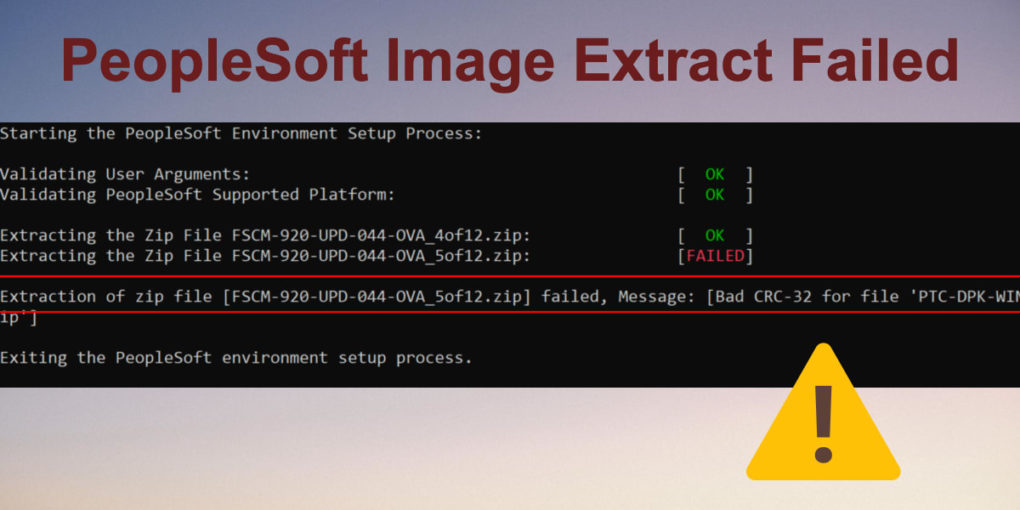Image resolution: width=1020 pixels, height=510 pixels.
Task: Click the line "Starting the PeopleSoft Environment Setup Process:"
Action: click(241, 134)
